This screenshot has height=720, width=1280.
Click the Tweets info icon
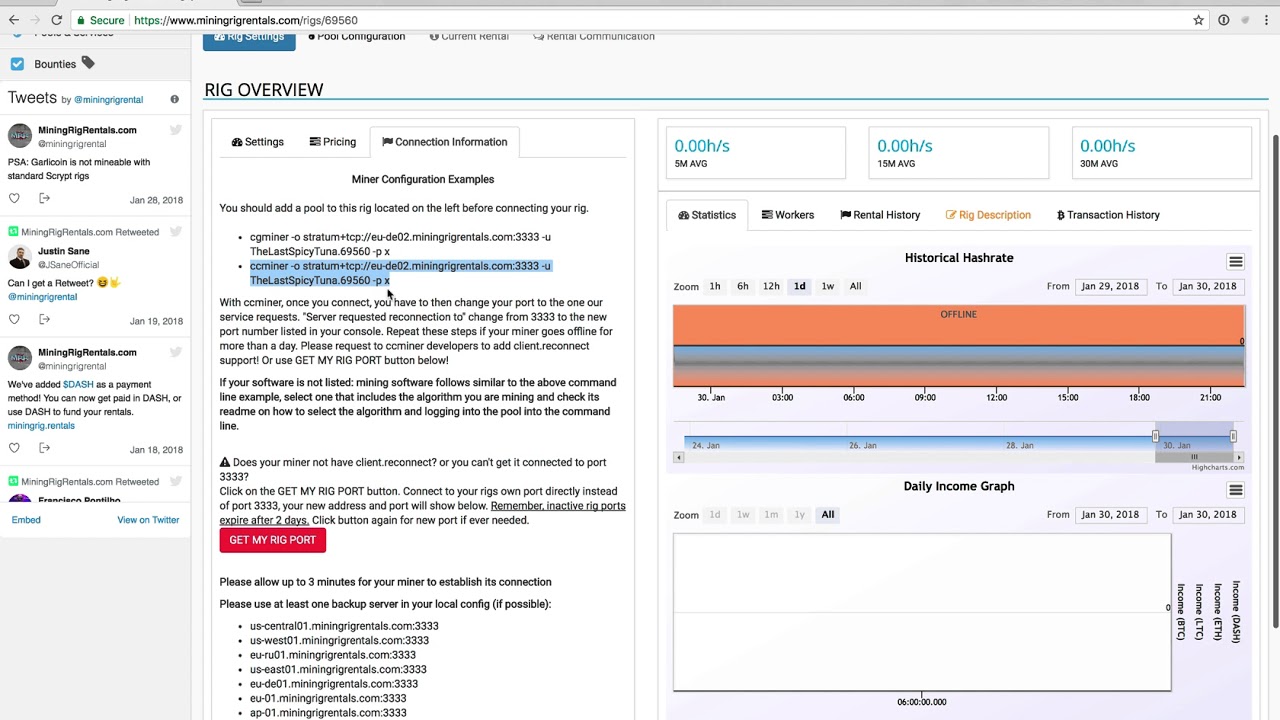point(174,99)
